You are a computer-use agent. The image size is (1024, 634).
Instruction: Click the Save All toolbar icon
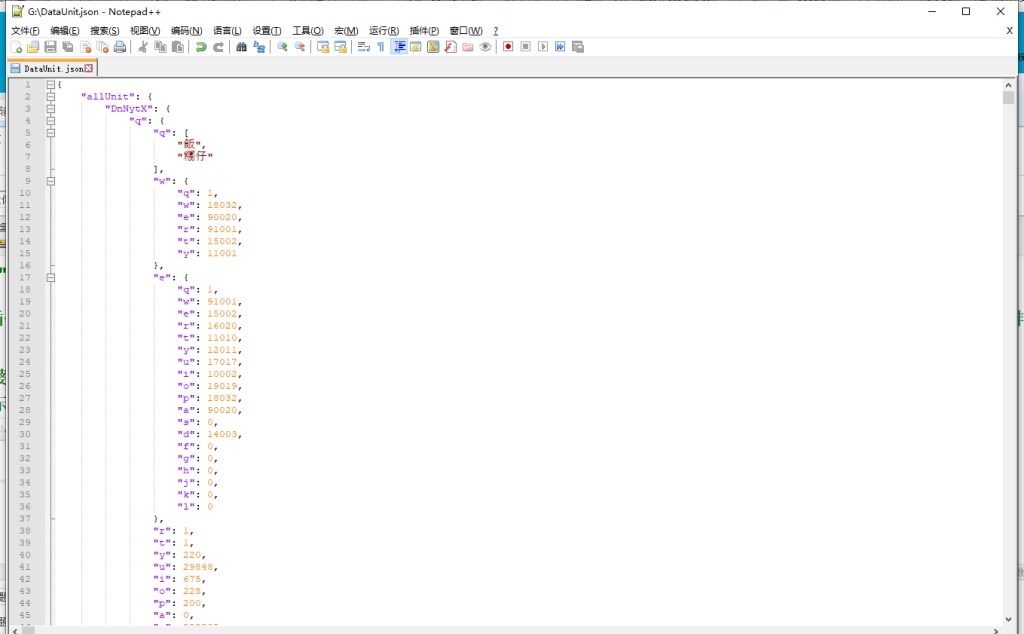[x=68, y=47]
